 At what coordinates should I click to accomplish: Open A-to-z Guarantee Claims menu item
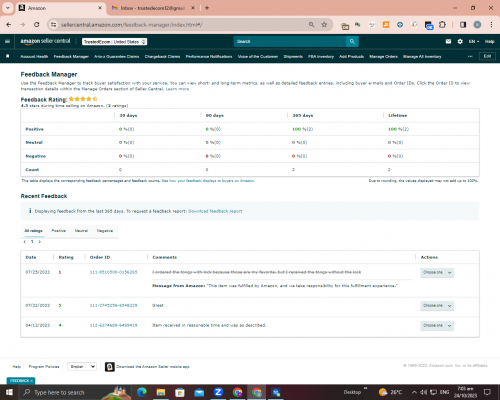coord(117,56)
